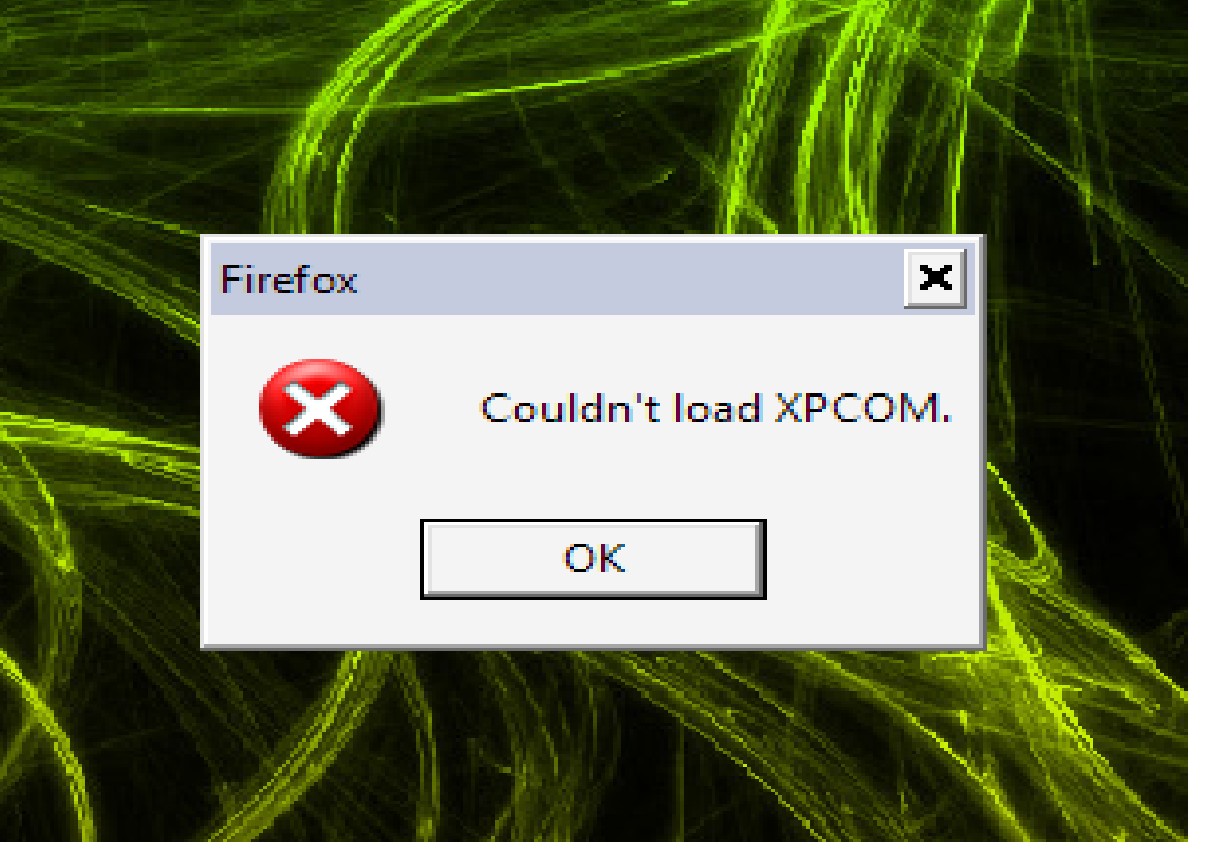1216x861 pixels.
Task: Click the space between error icon and message
Action: tap(430, 408)
